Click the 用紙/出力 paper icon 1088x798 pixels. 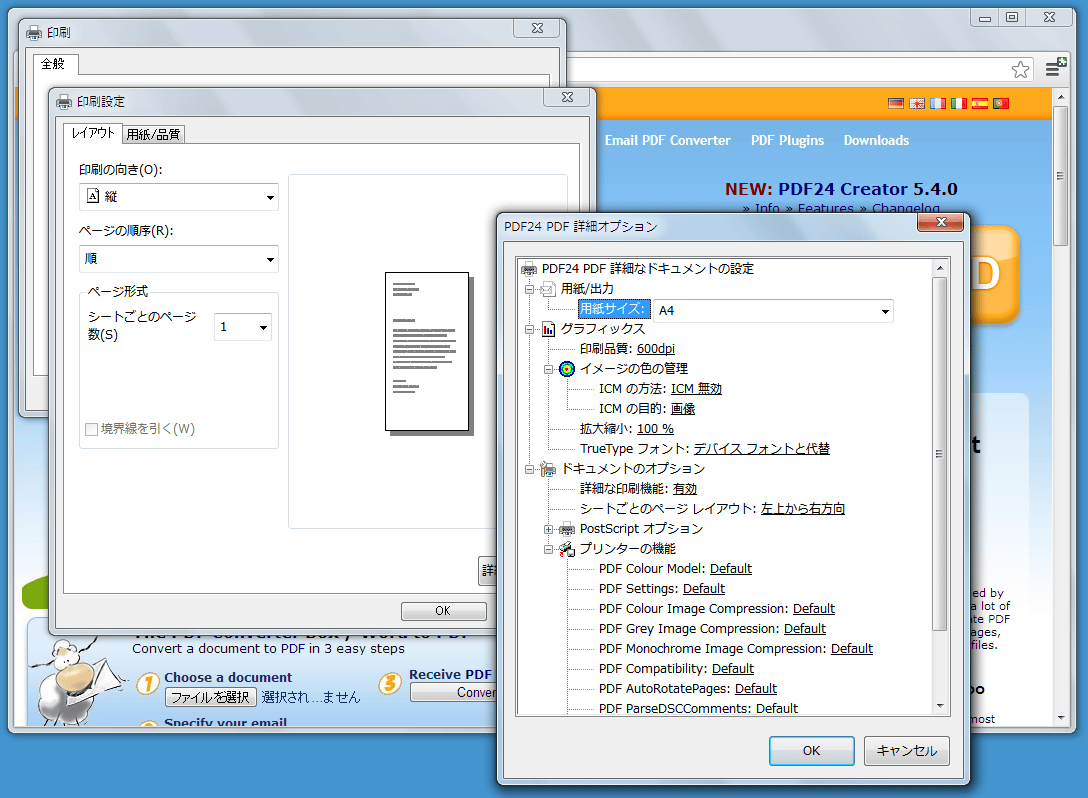(548, 289)
